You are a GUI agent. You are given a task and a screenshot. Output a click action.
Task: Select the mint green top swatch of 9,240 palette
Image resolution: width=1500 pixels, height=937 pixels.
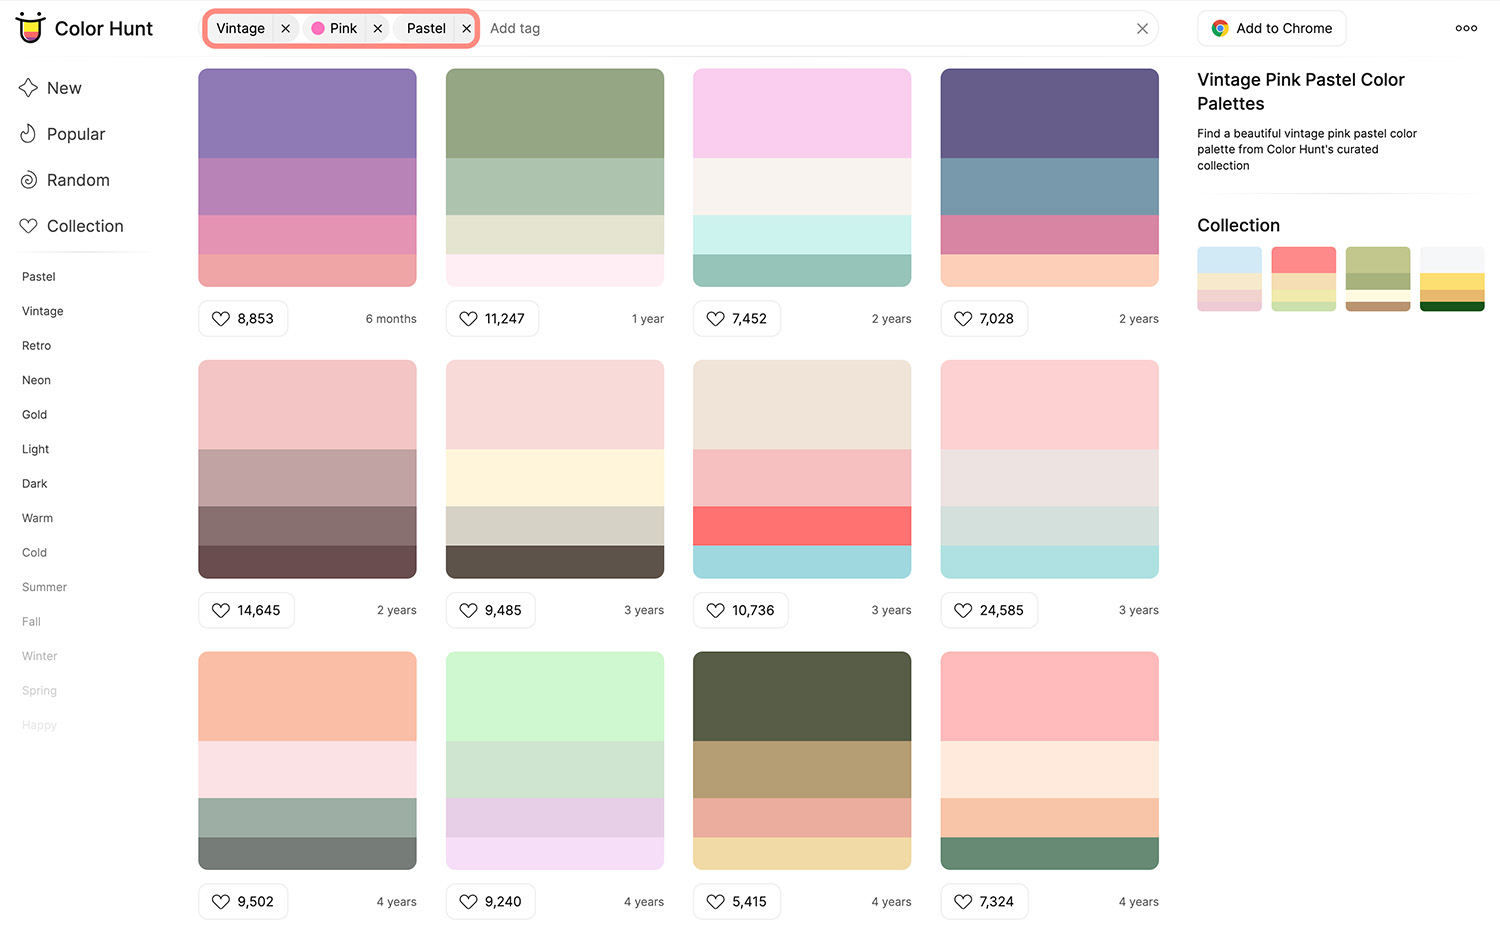[555, 696]
